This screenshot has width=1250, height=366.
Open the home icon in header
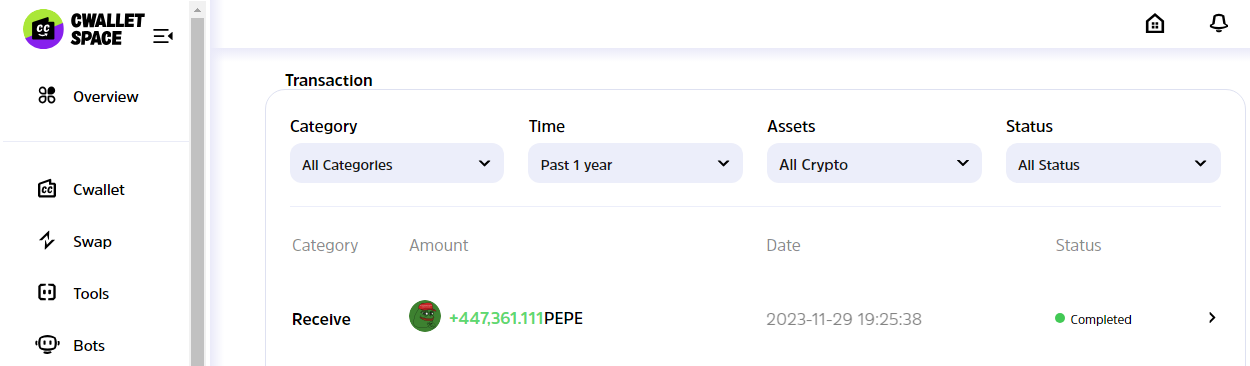tap(1155, 24)
